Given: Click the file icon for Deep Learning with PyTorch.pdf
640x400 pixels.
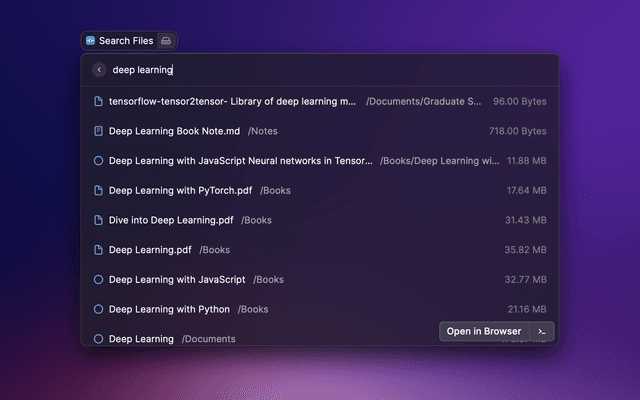Looking at the screenshot, I should tap(98, 190).
